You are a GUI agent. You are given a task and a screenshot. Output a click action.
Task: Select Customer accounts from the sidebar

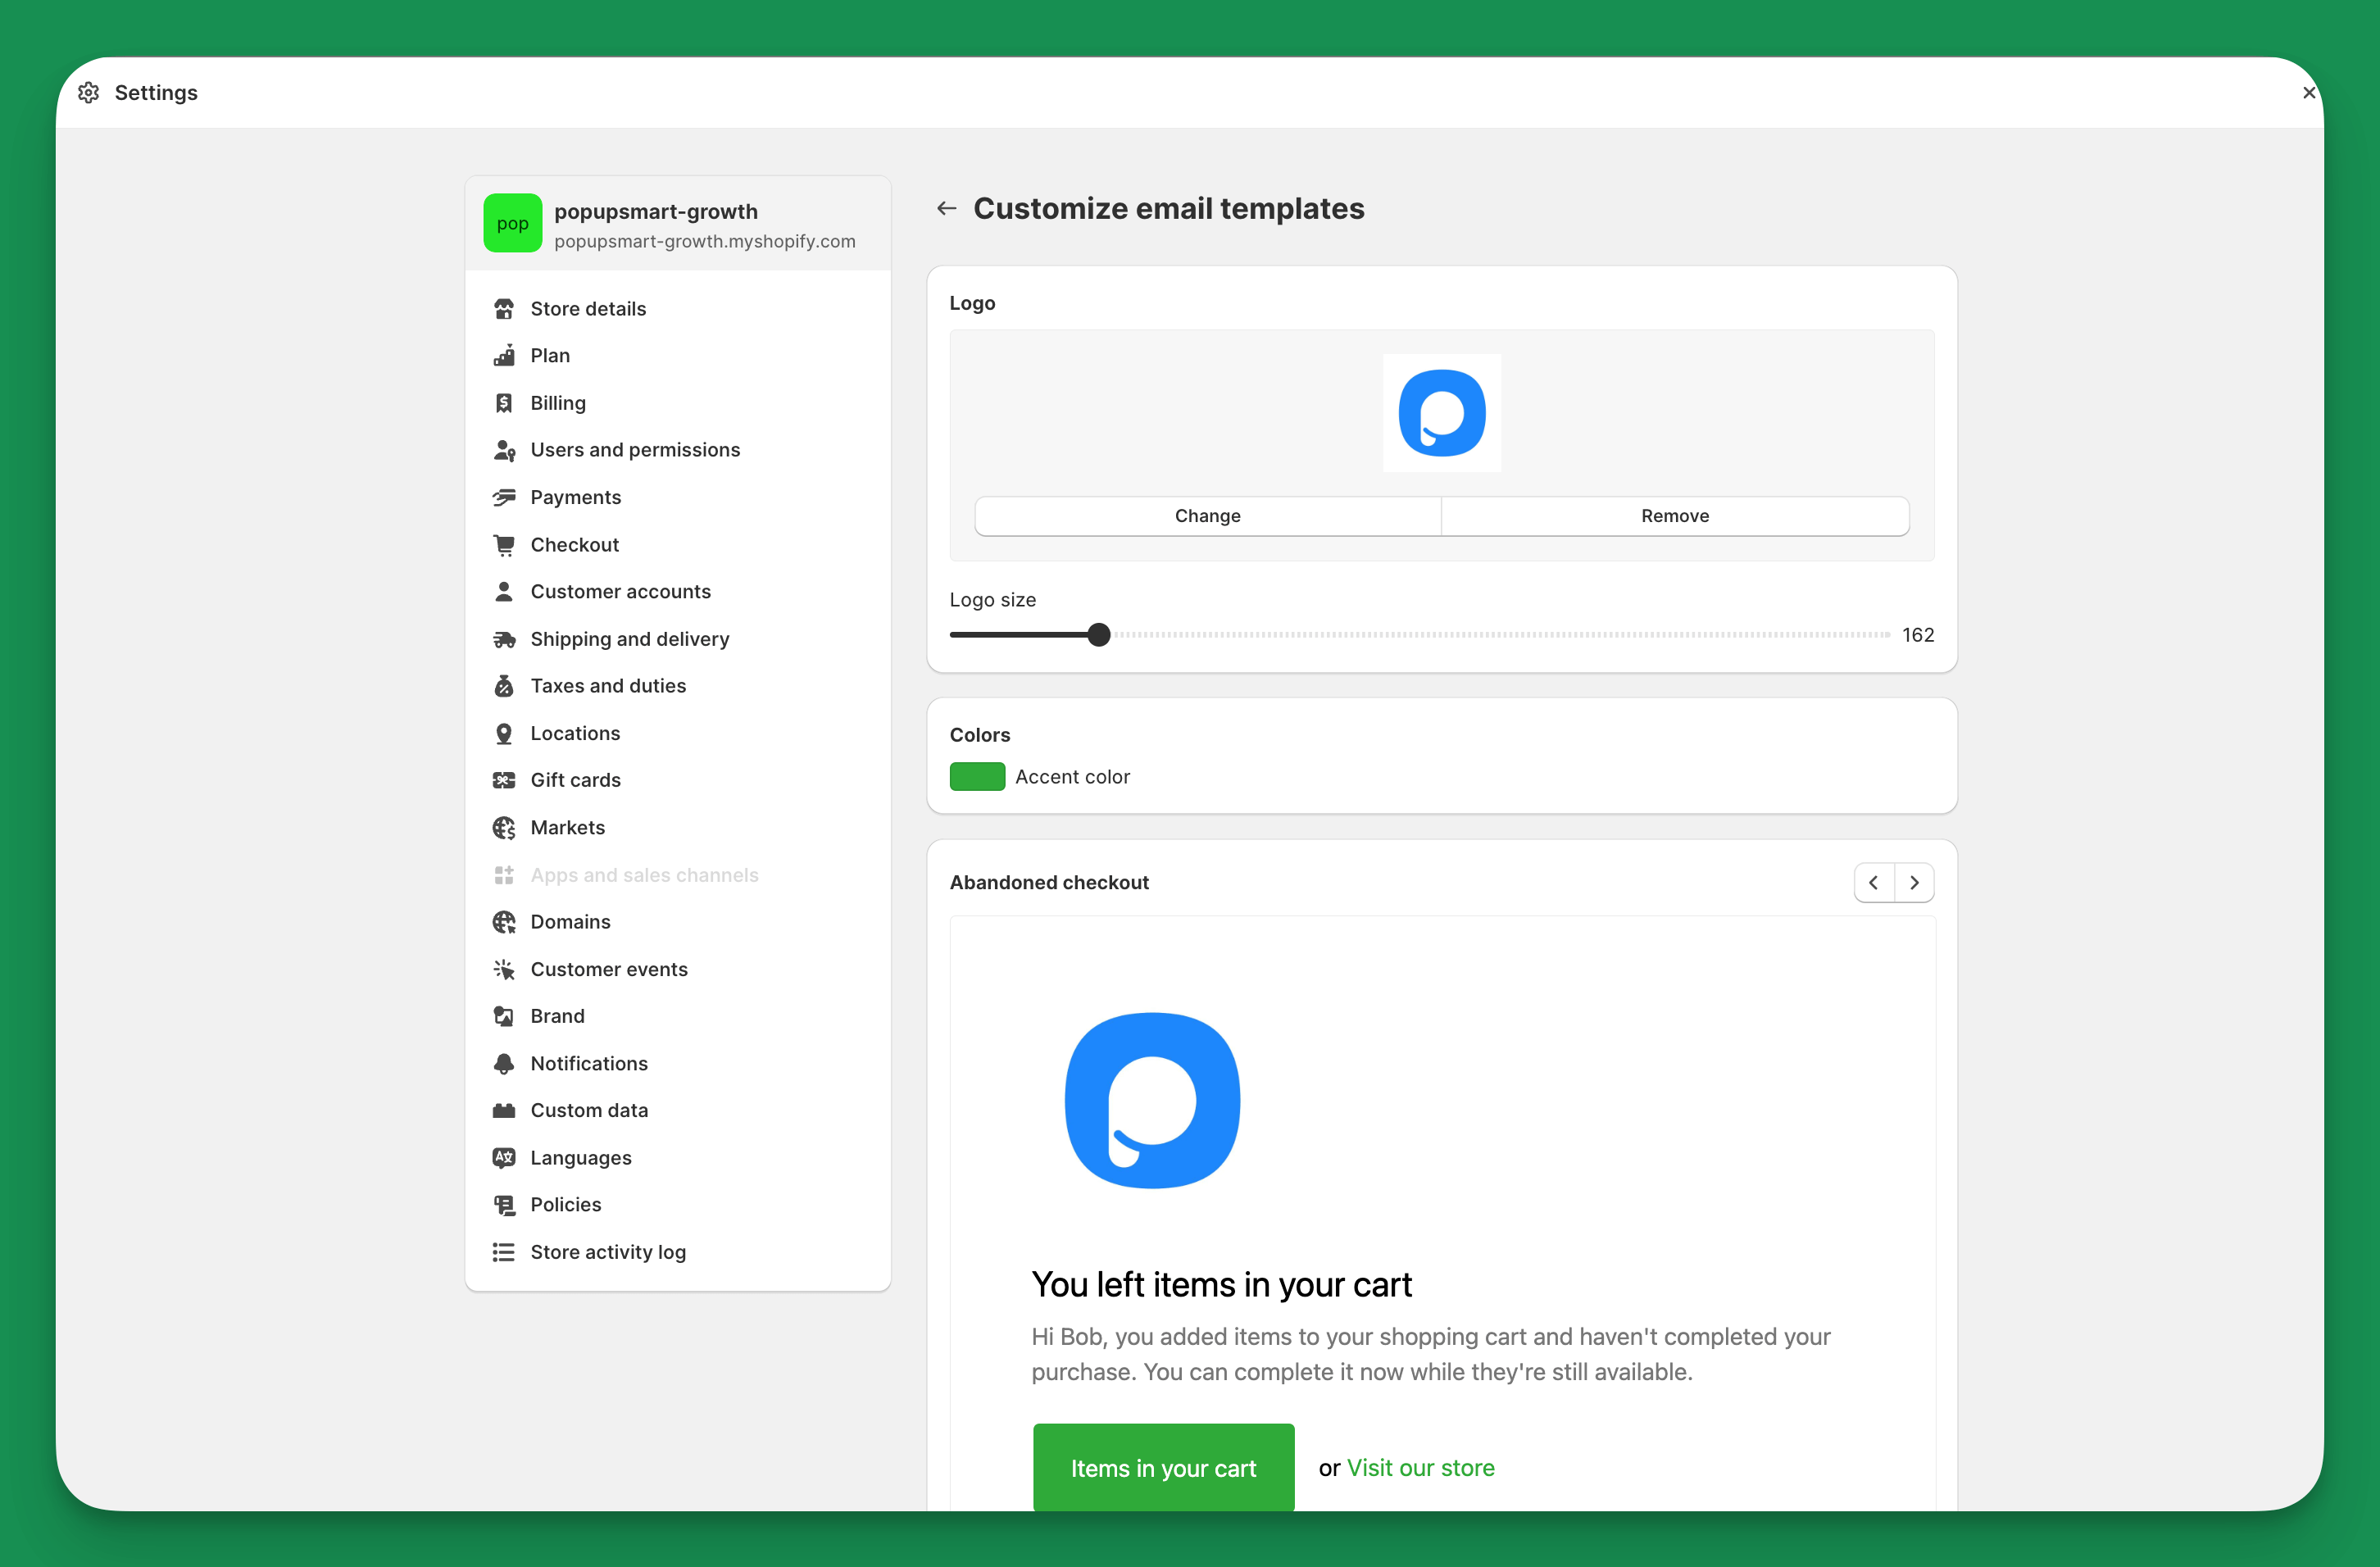(x=620, y=591)
